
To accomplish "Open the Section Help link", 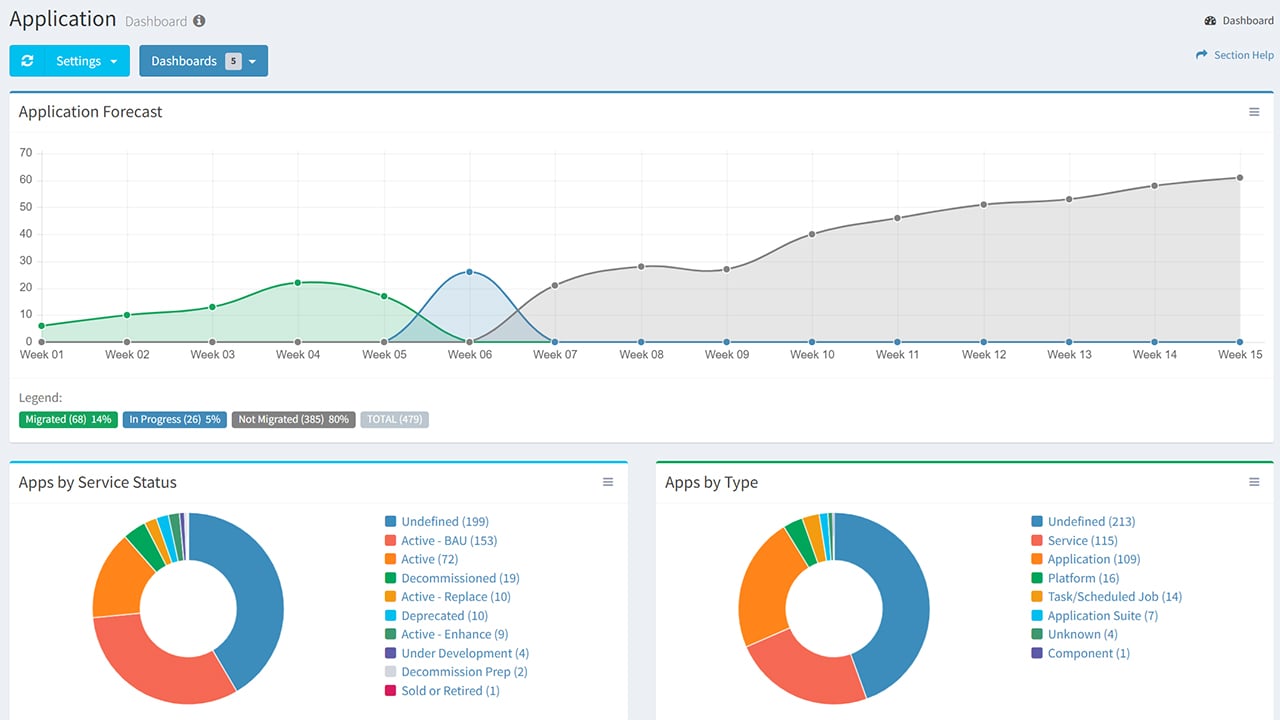I will click(1243, 55).
